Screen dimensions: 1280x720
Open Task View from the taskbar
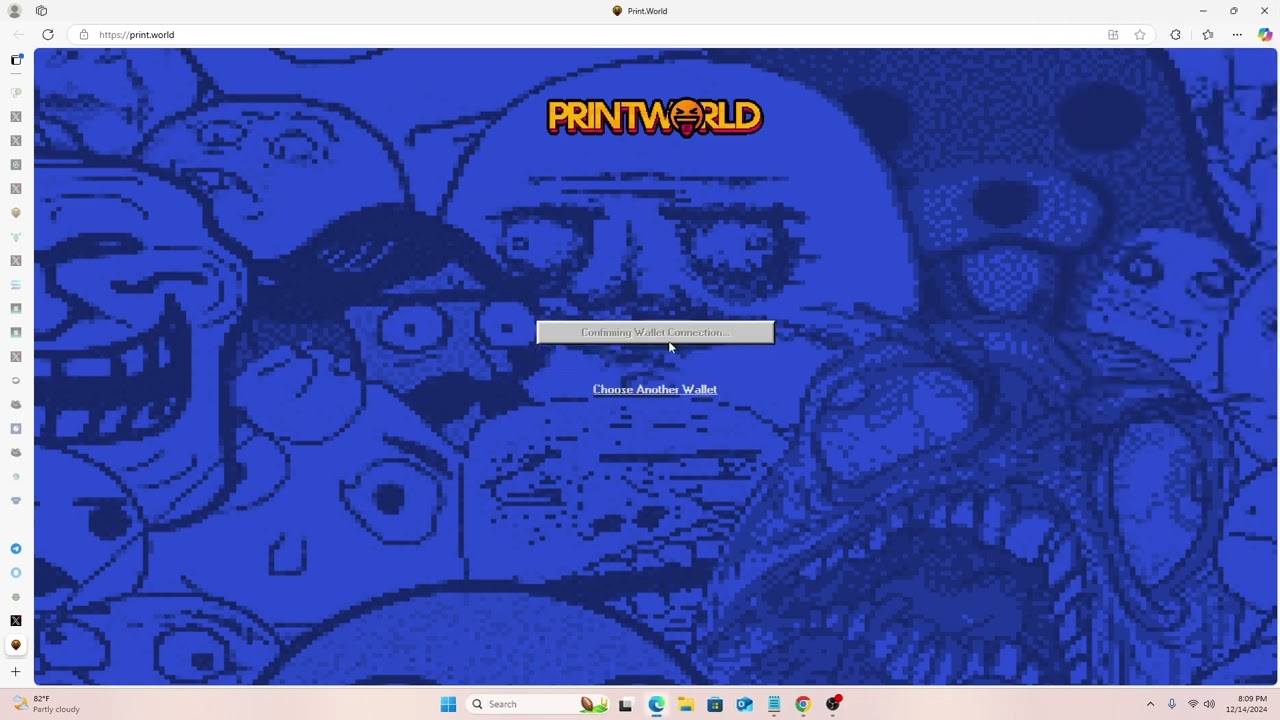625,704
